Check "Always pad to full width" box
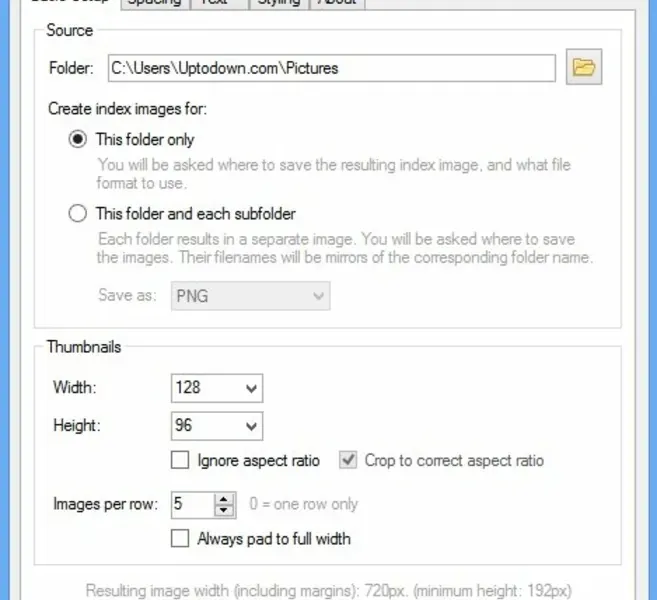The image size is (657, 600). (x=180, y=539)
